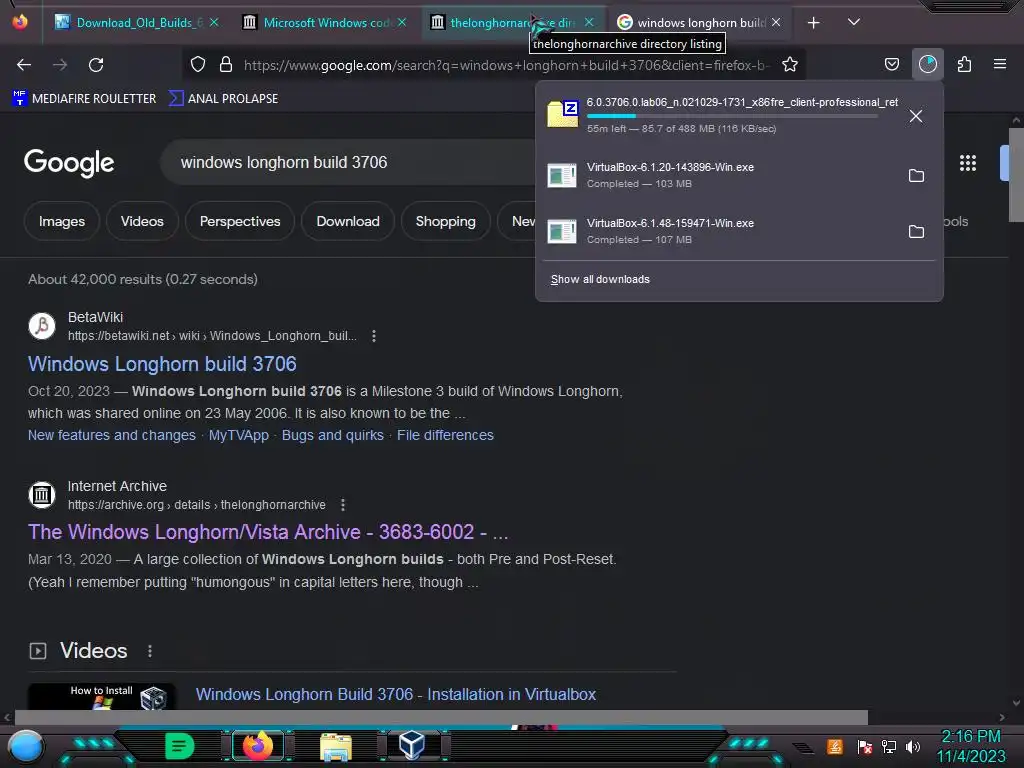Filter results by Videos
The height and width of the screenshot is (768, 1024).
(x=142, y=221)
